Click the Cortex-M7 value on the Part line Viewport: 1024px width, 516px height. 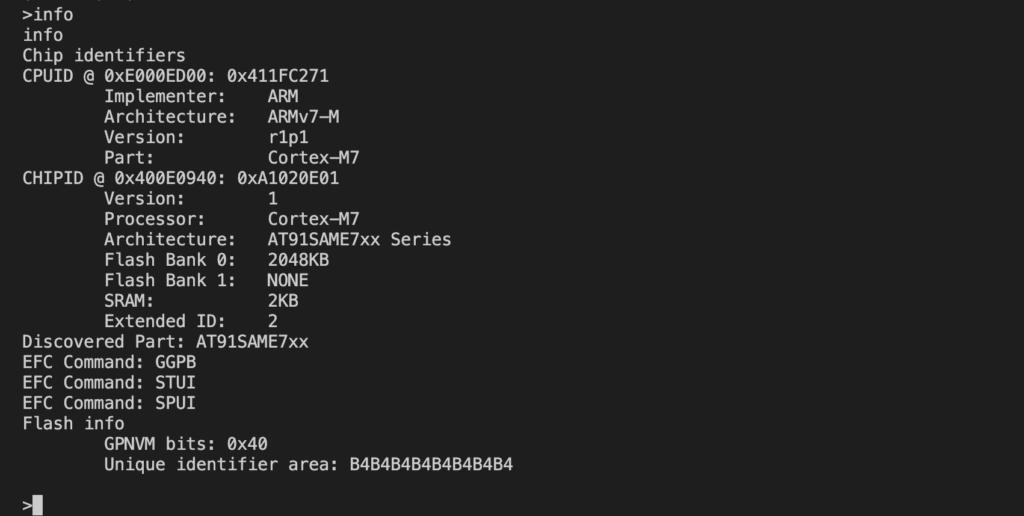point(313,158)
